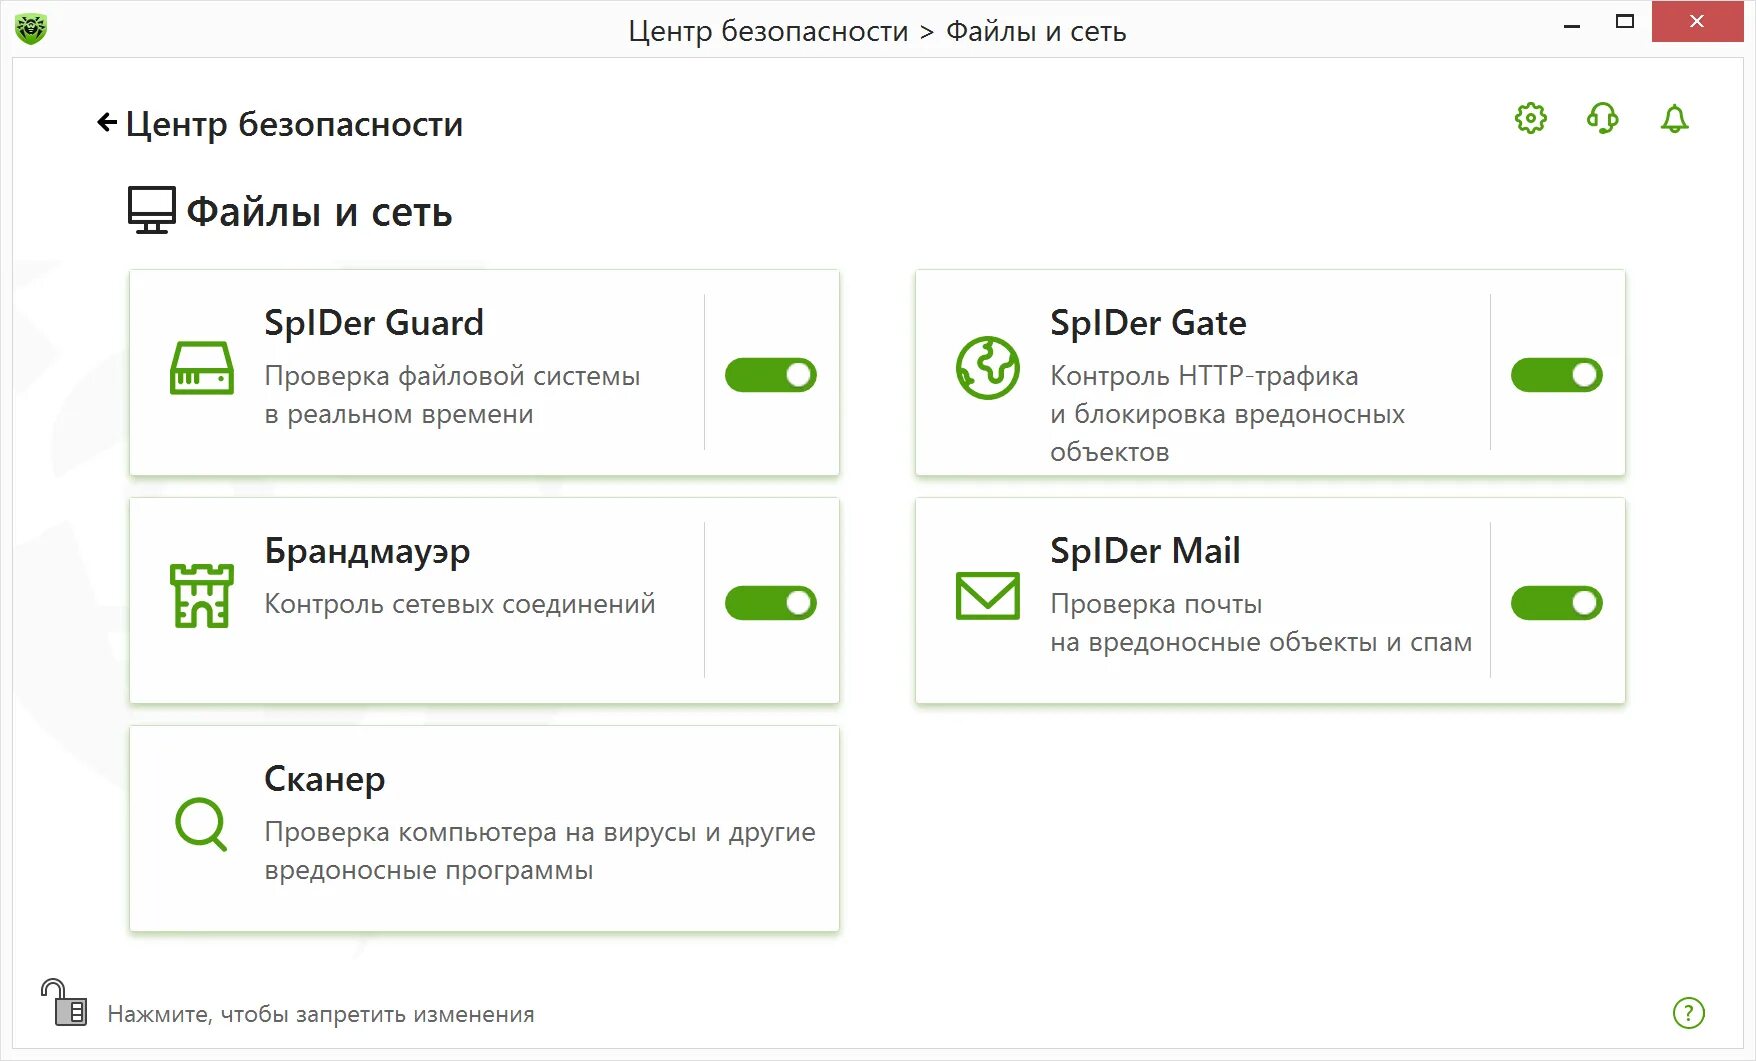Image resolution: width=1756 pixels, height=1061 pixels.
Task: Click the Dr.Web spider logo icon
Action: [31, 27]
